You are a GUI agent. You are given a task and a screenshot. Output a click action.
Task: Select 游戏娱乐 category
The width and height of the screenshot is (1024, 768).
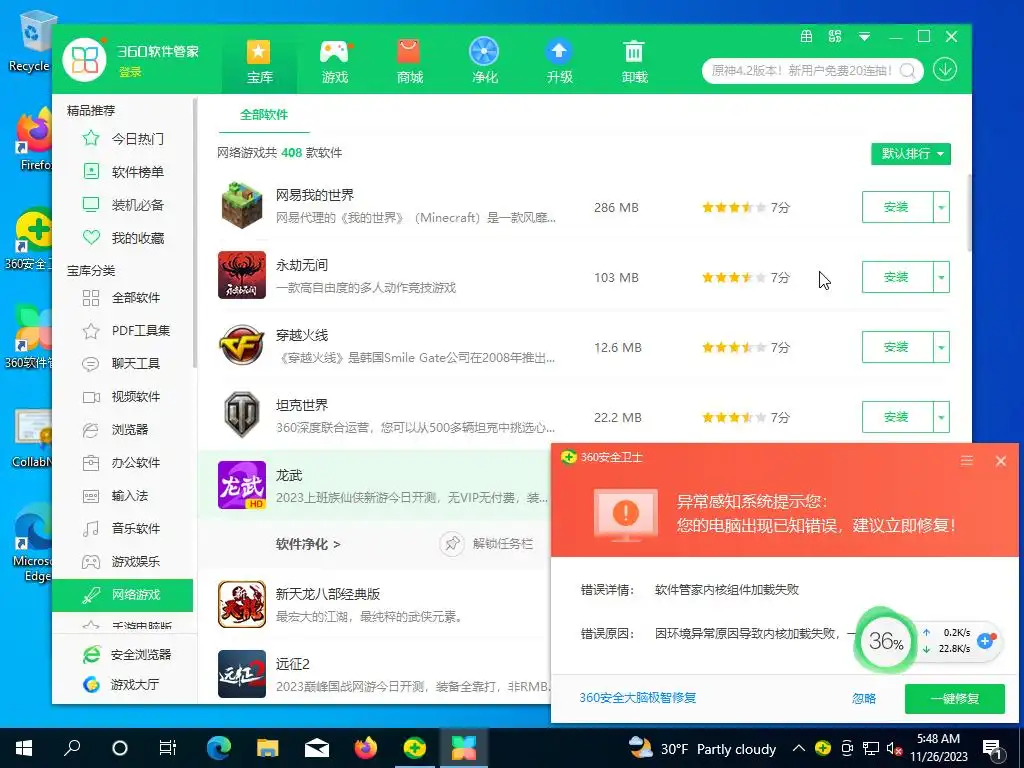tap(124, 561)
